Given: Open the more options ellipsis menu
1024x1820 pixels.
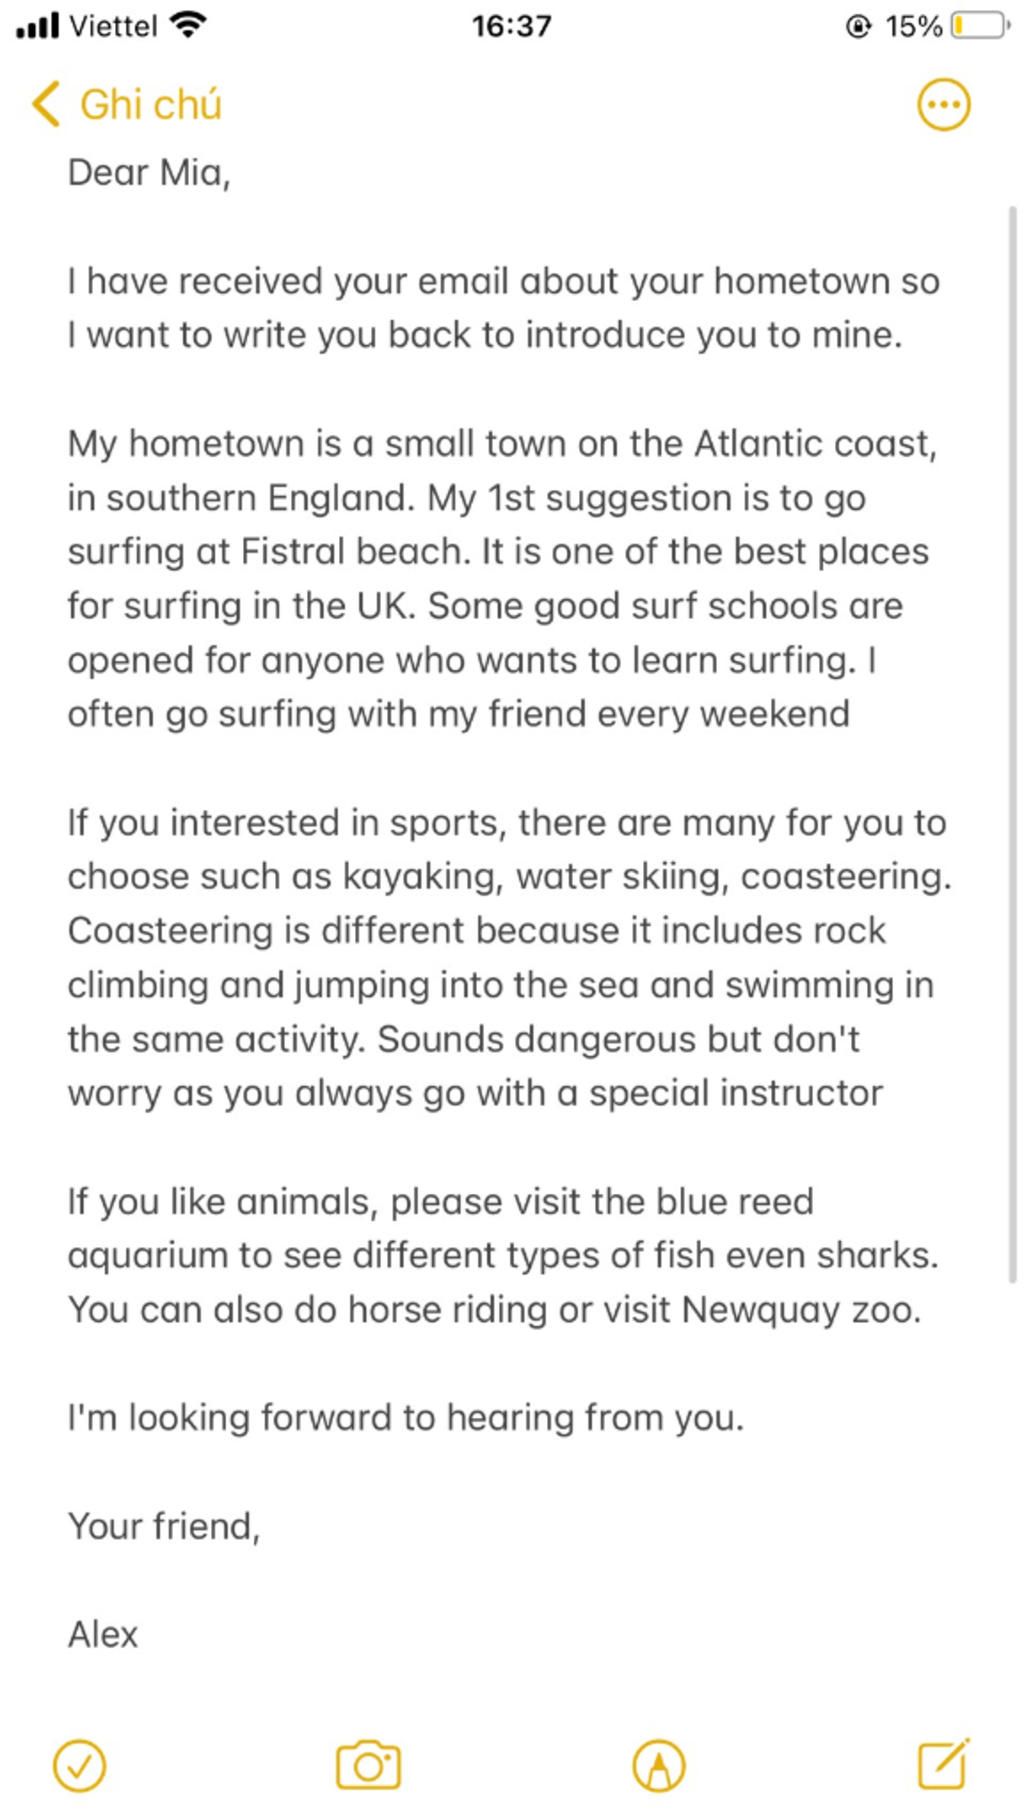Looking at the screenshot, I should tap(943, 104).
